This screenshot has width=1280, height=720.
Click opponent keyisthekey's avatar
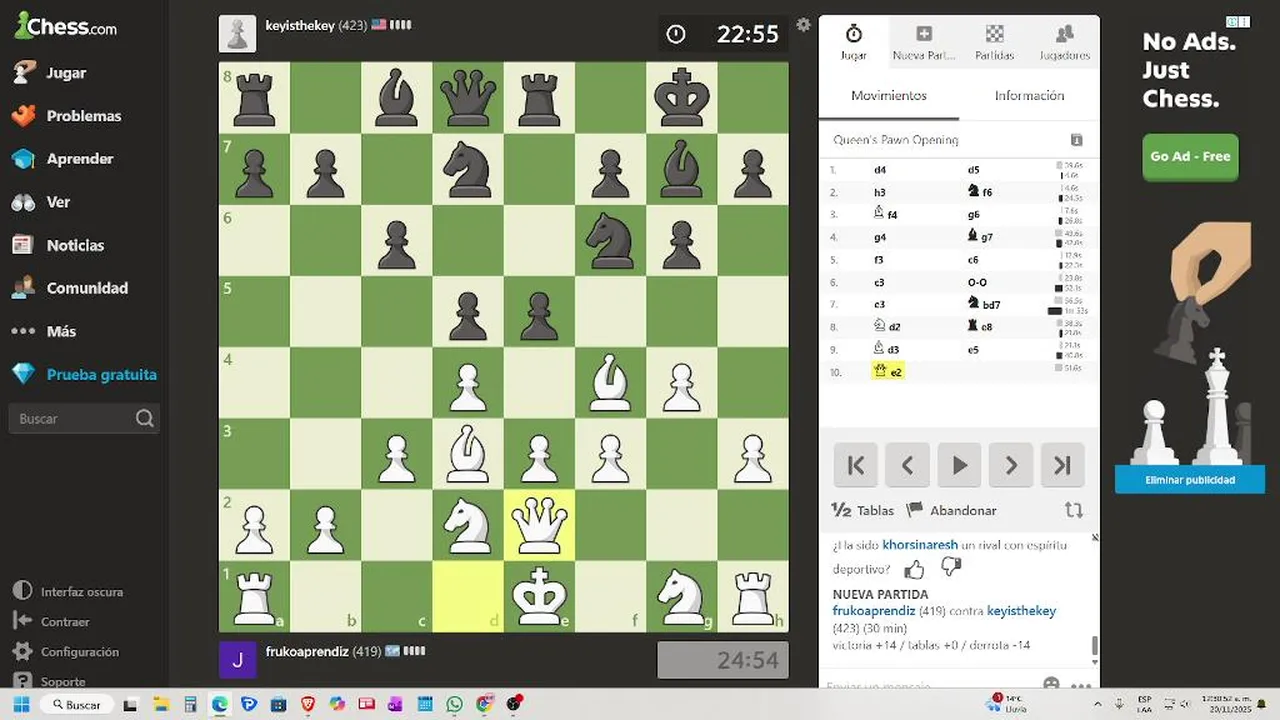[x=237, y=33]
